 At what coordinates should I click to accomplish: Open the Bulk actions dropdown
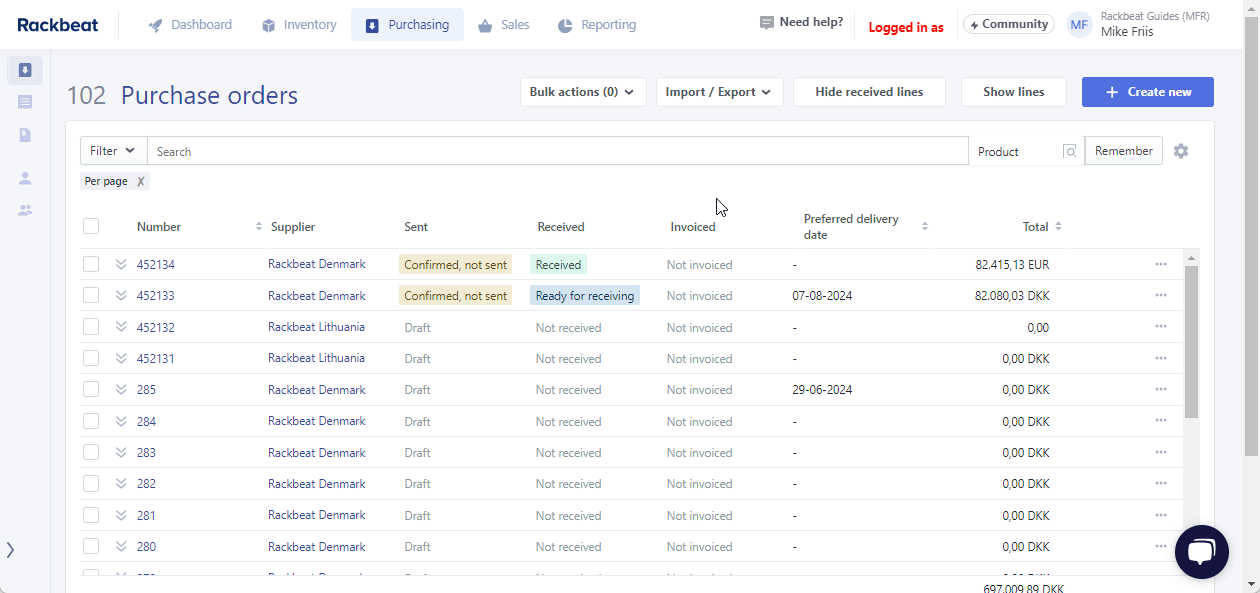[582, 92]
